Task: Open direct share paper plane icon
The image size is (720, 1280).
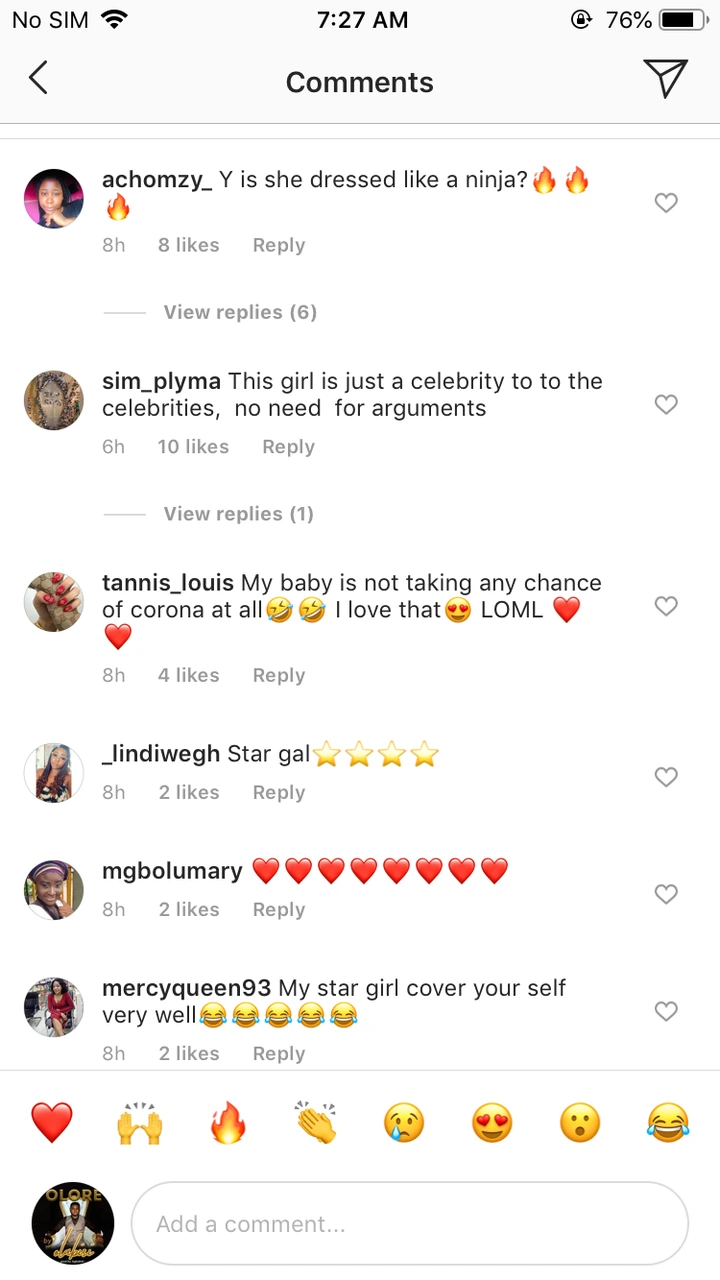Action: tap(665, 78)
